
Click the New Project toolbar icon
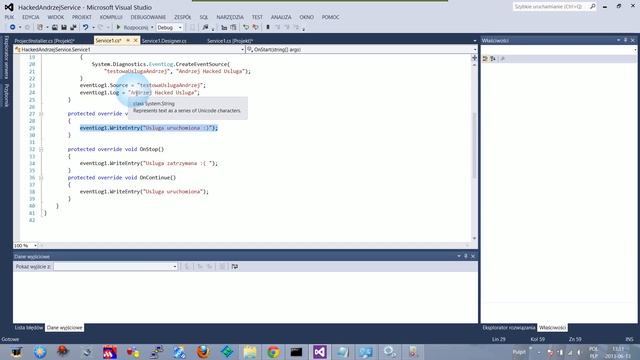[x=40, y=27]
